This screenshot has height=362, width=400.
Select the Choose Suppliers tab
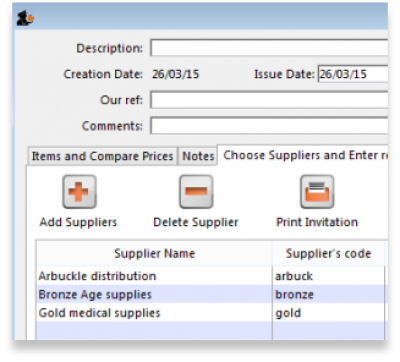(303, 155)
